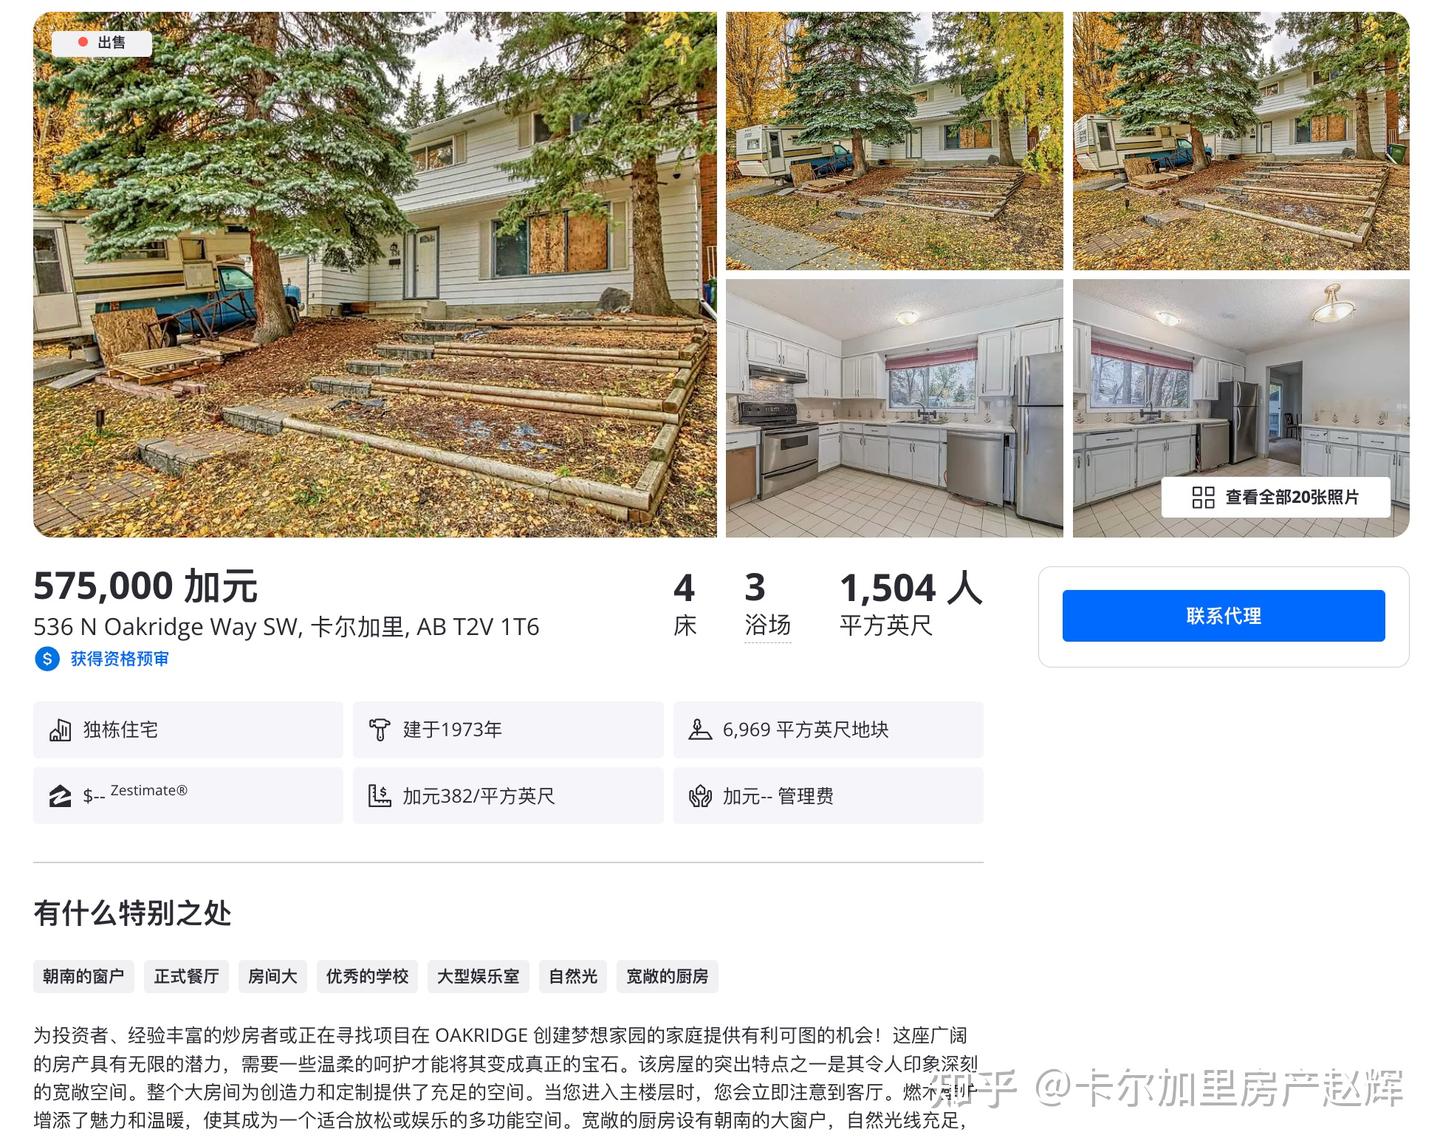Viewport: 1440px width, 1146px height.
Task: Click the house type icon beside 独栋住宅
Action: point(60,730)
